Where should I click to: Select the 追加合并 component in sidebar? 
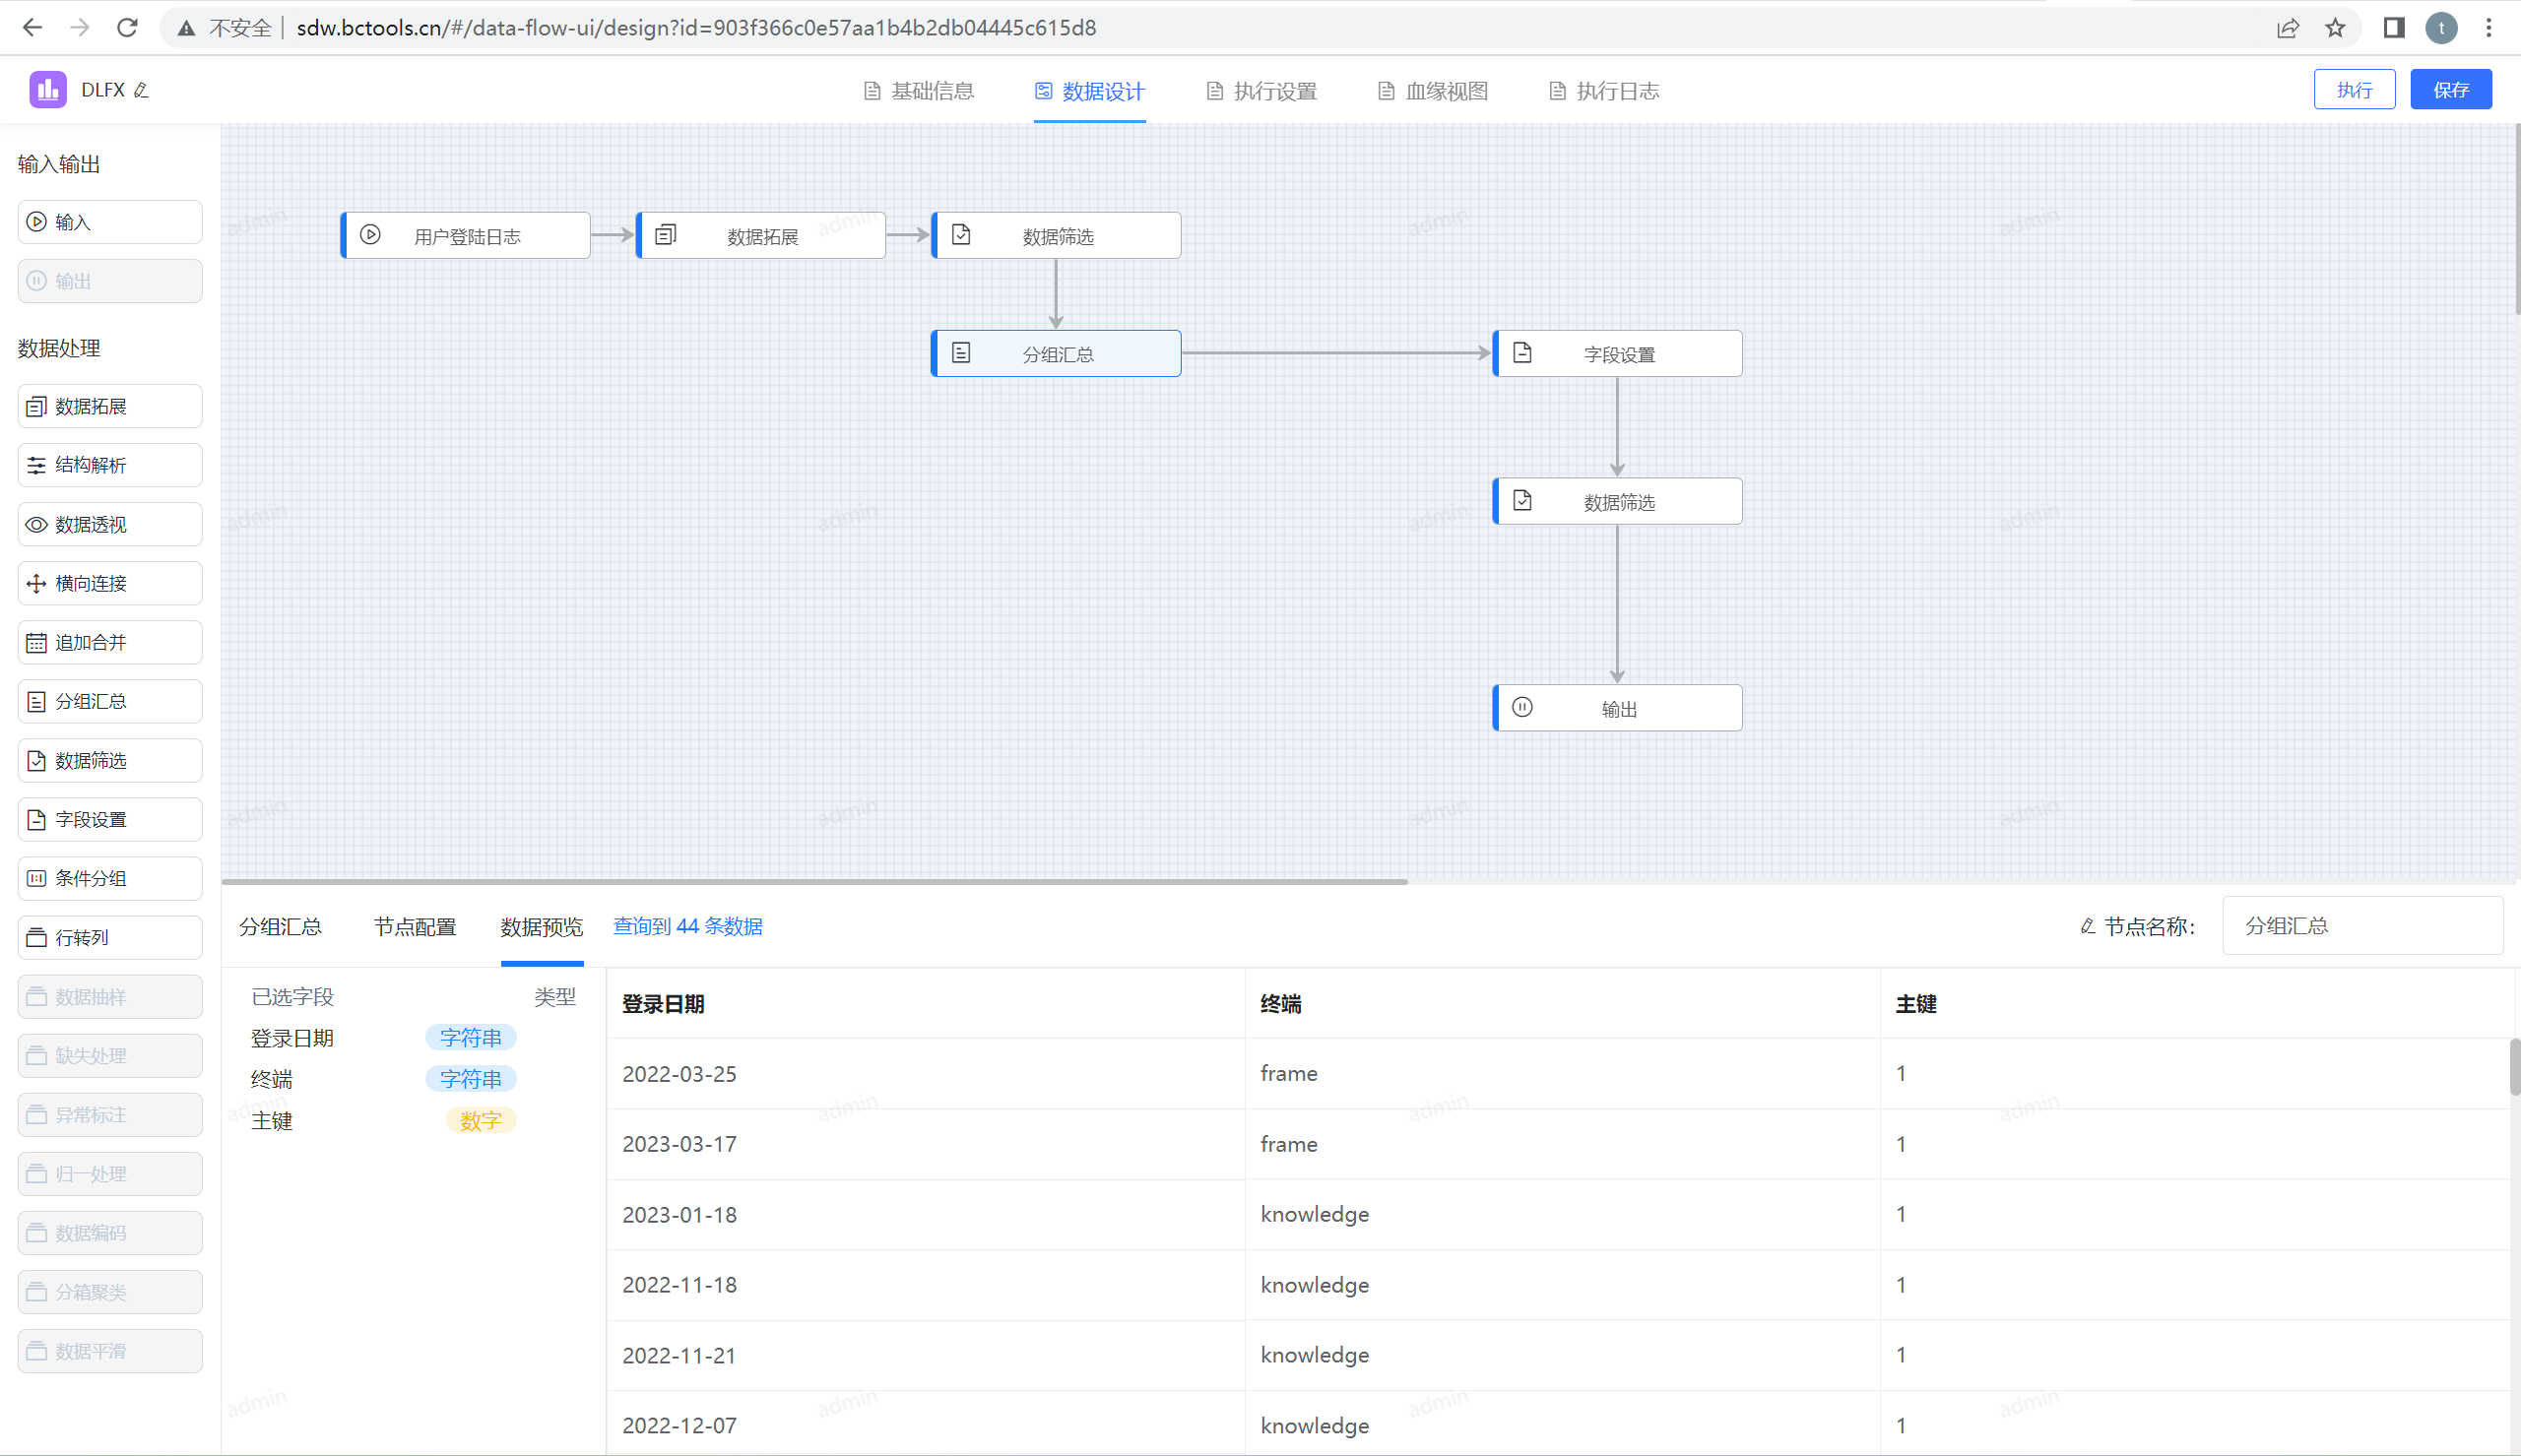(110, 642)
